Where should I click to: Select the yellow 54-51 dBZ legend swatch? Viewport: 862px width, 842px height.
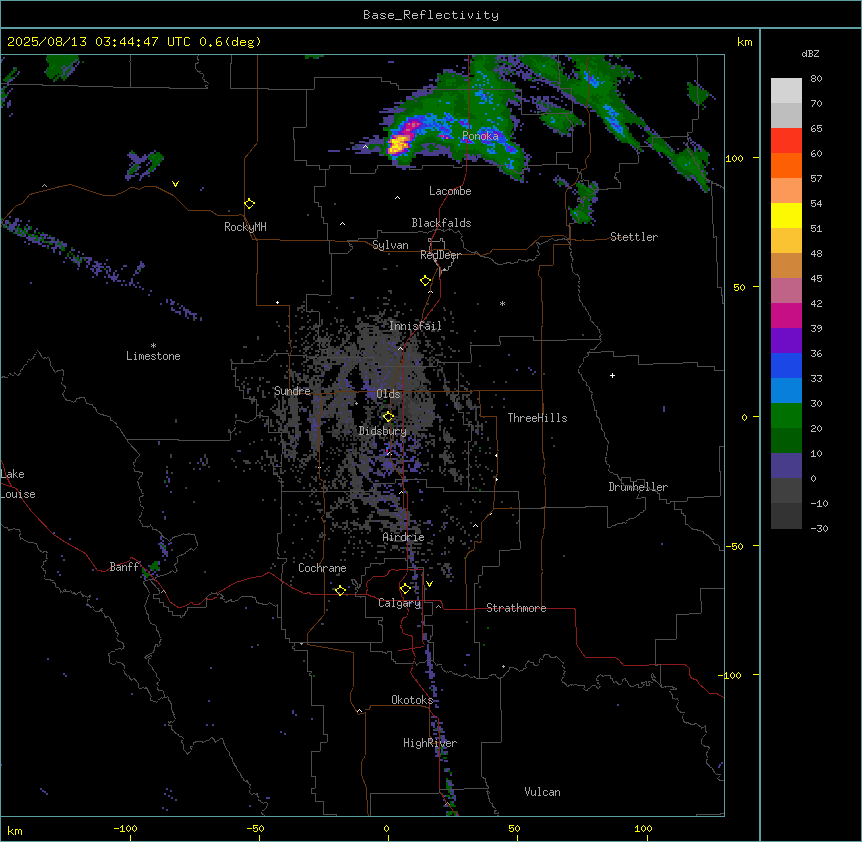786,215
